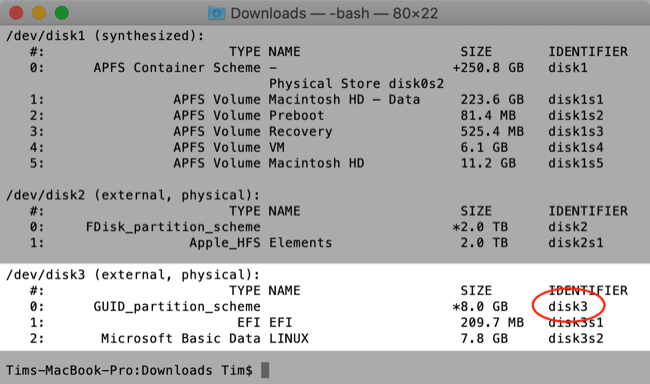Click the '*8.0 GB' size value
Viewport: 650px width, 384px height.
click(x=480, y=307)
